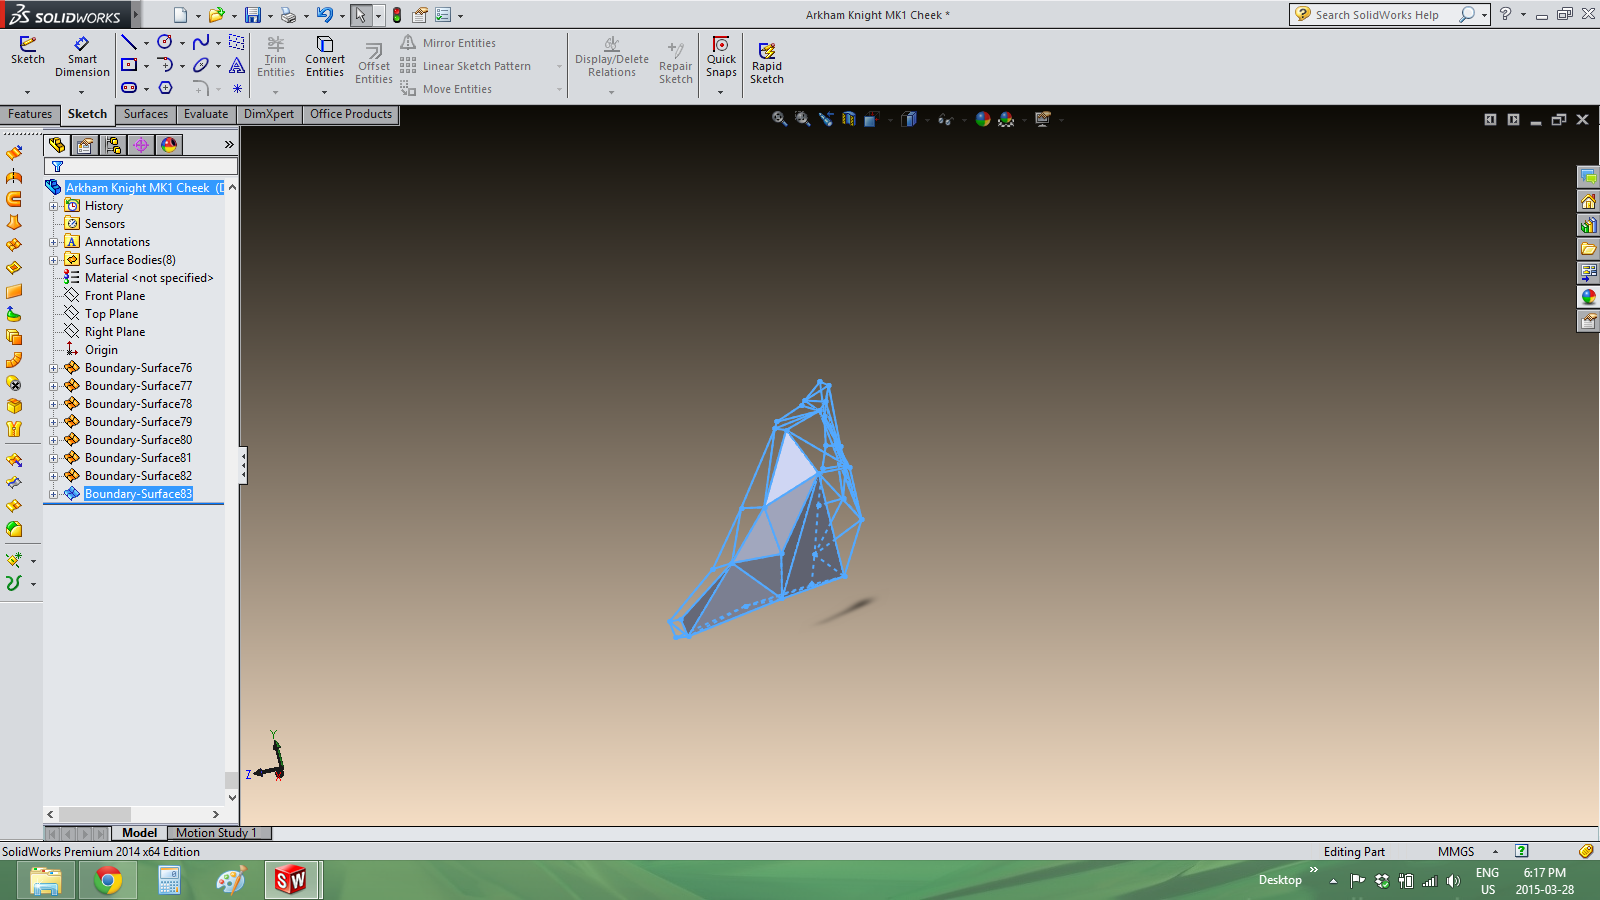
Task: Expand the Annotations tree node
Action: pos(54,242)
